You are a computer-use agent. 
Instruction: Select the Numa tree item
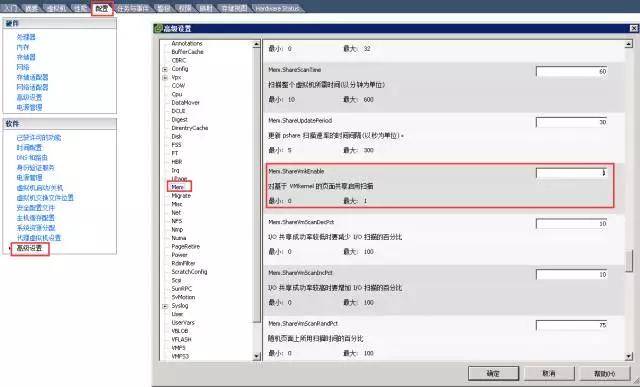(x=179, y=238)
